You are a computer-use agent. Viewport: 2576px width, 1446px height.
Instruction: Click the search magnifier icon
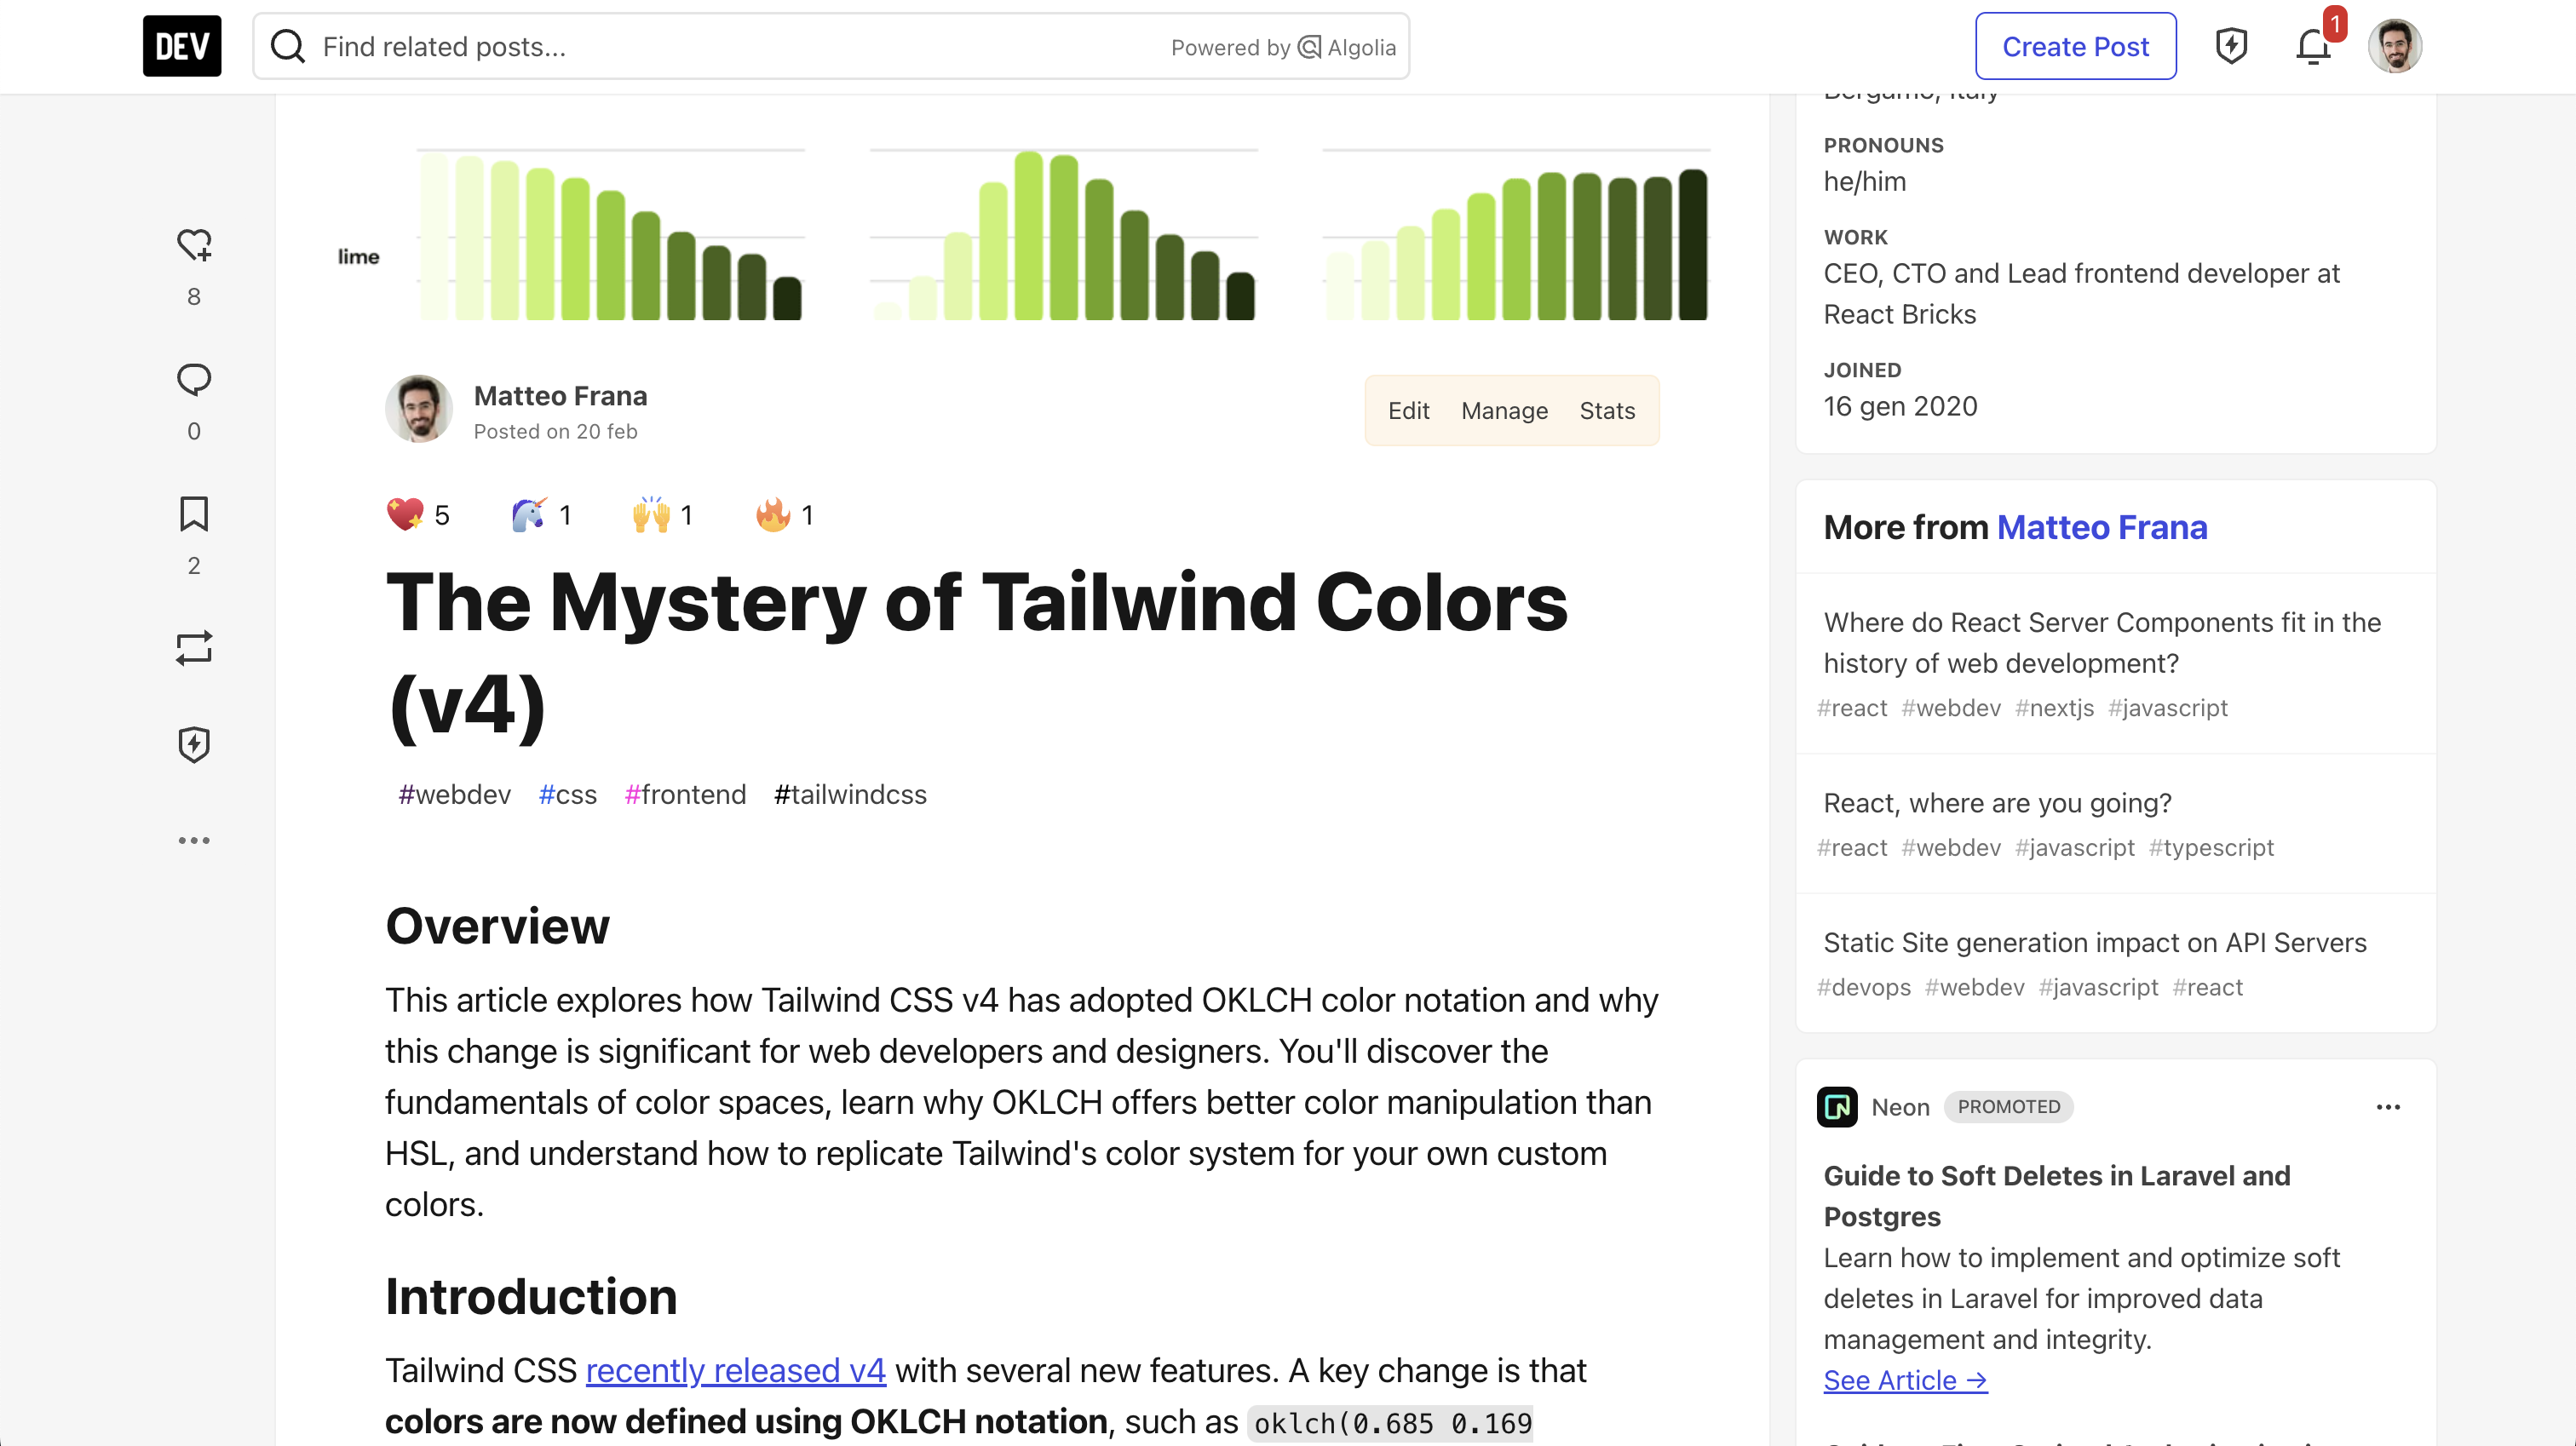(x=288, y=46)
